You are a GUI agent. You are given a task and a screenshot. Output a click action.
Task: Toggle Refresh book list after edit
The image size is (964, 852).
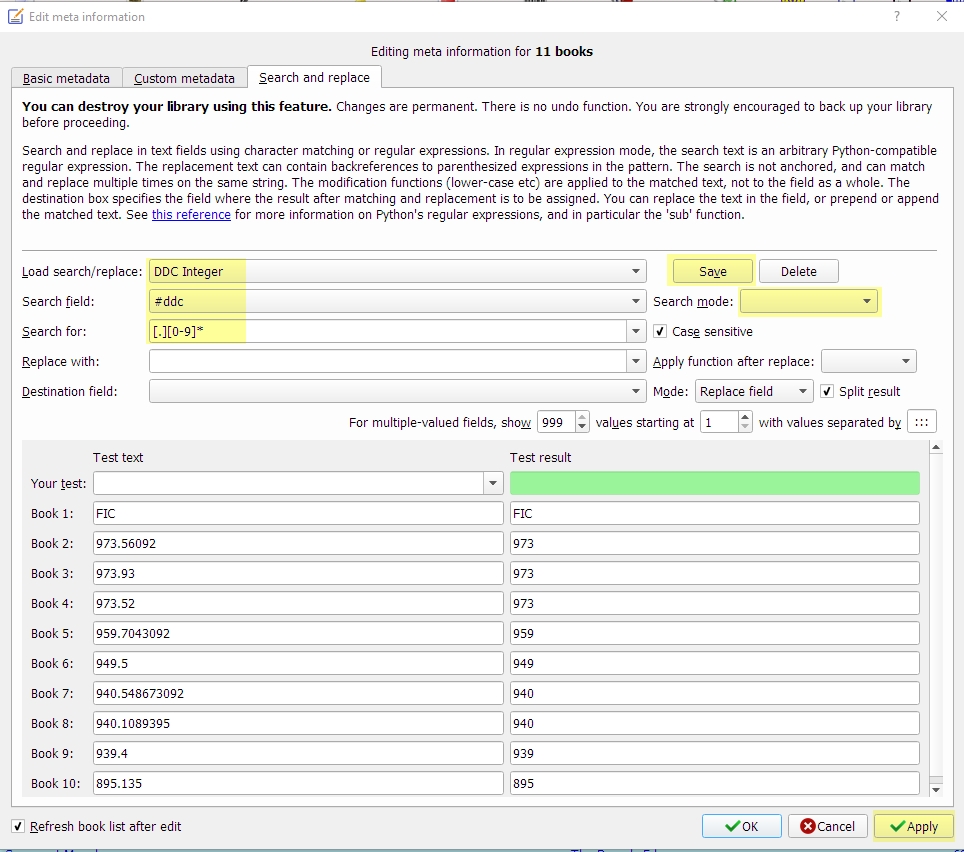click(20, 826)
